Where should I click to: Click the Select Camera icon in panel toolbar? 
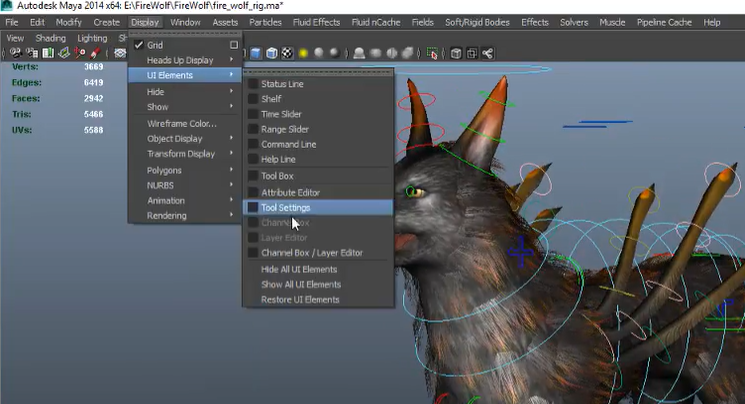point(15,53)
